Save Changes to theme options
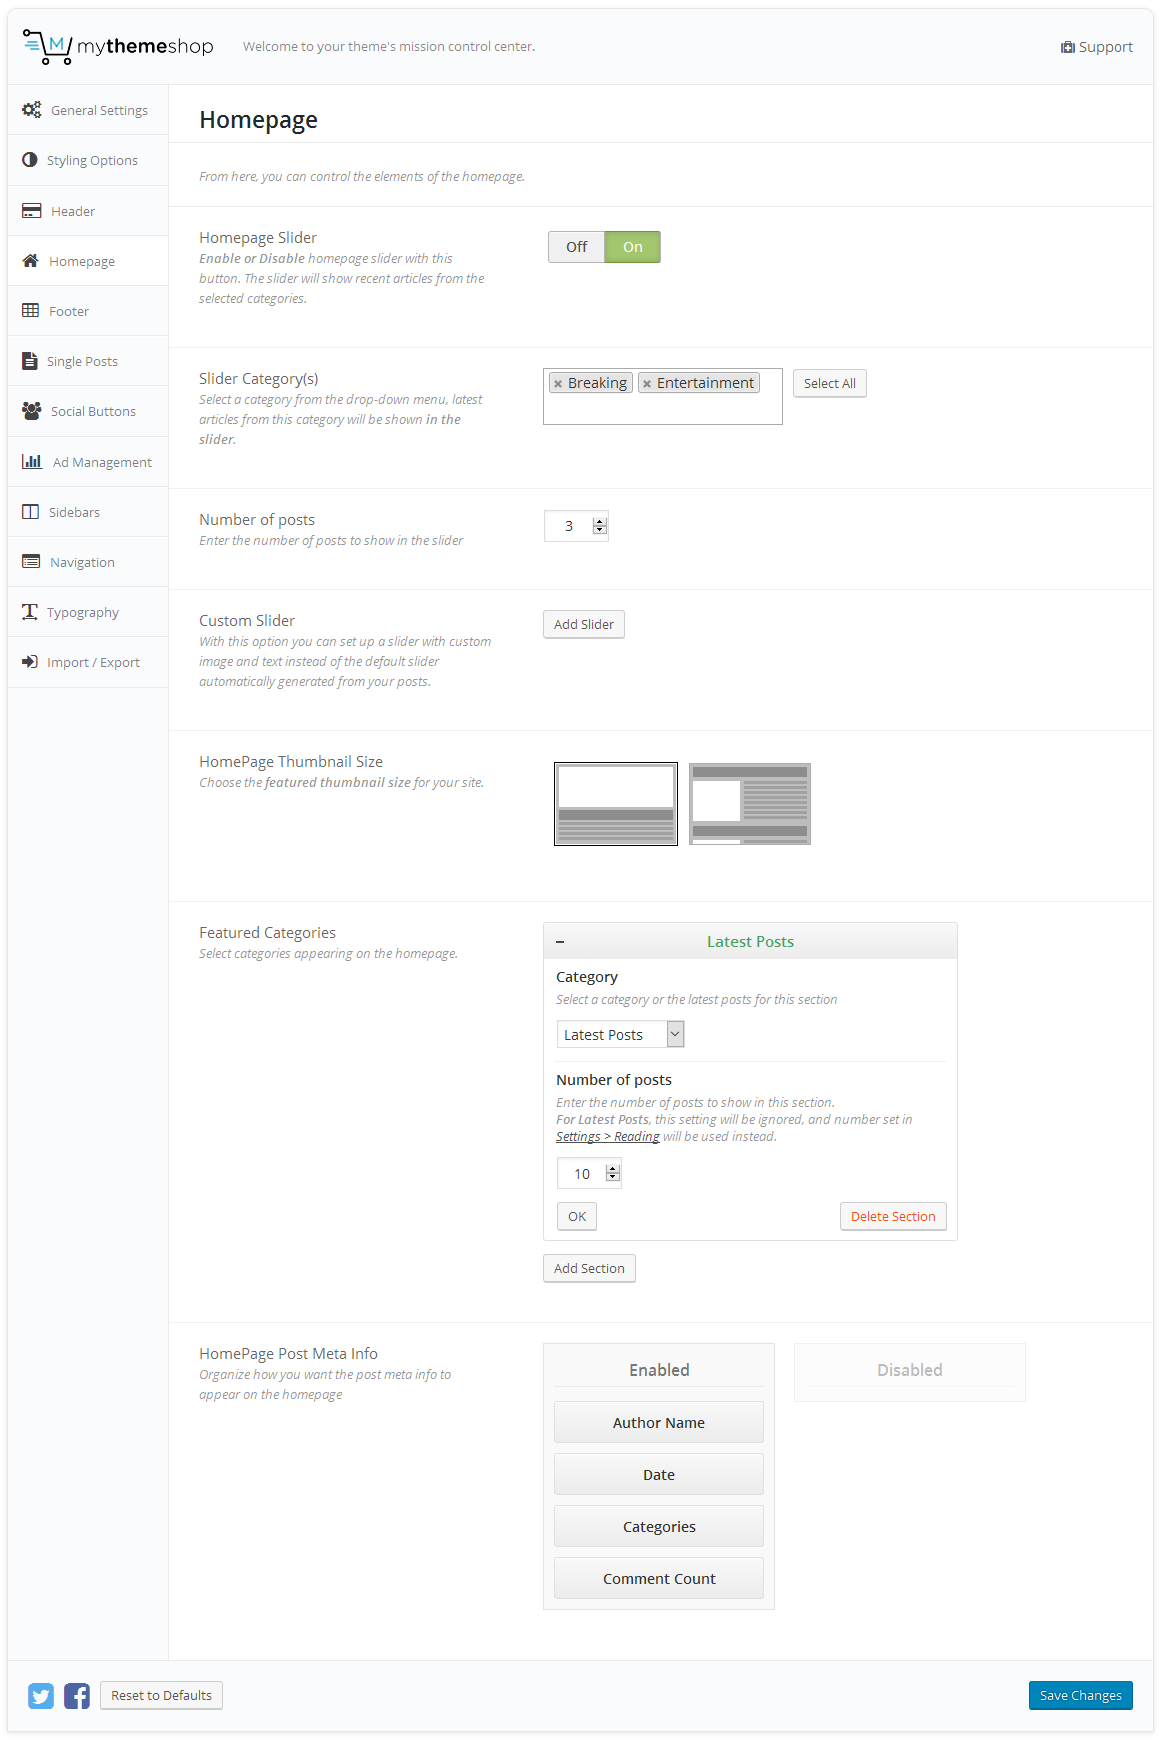 [1080, 1696]
